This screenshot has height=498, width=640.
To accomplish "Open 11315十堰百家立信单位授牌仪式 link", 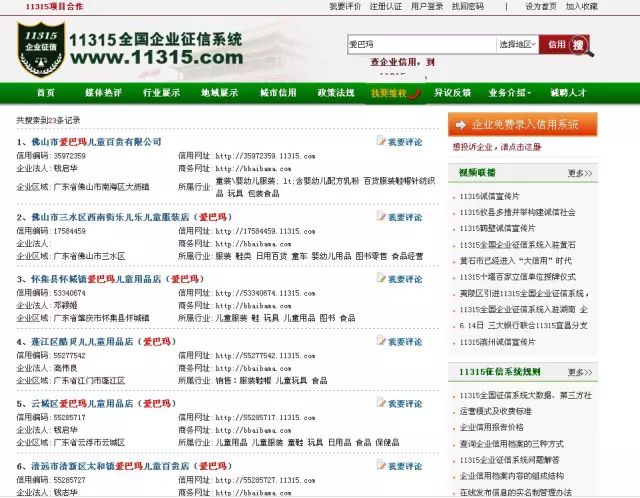I will pyautogui.click(x=518, y=277).
